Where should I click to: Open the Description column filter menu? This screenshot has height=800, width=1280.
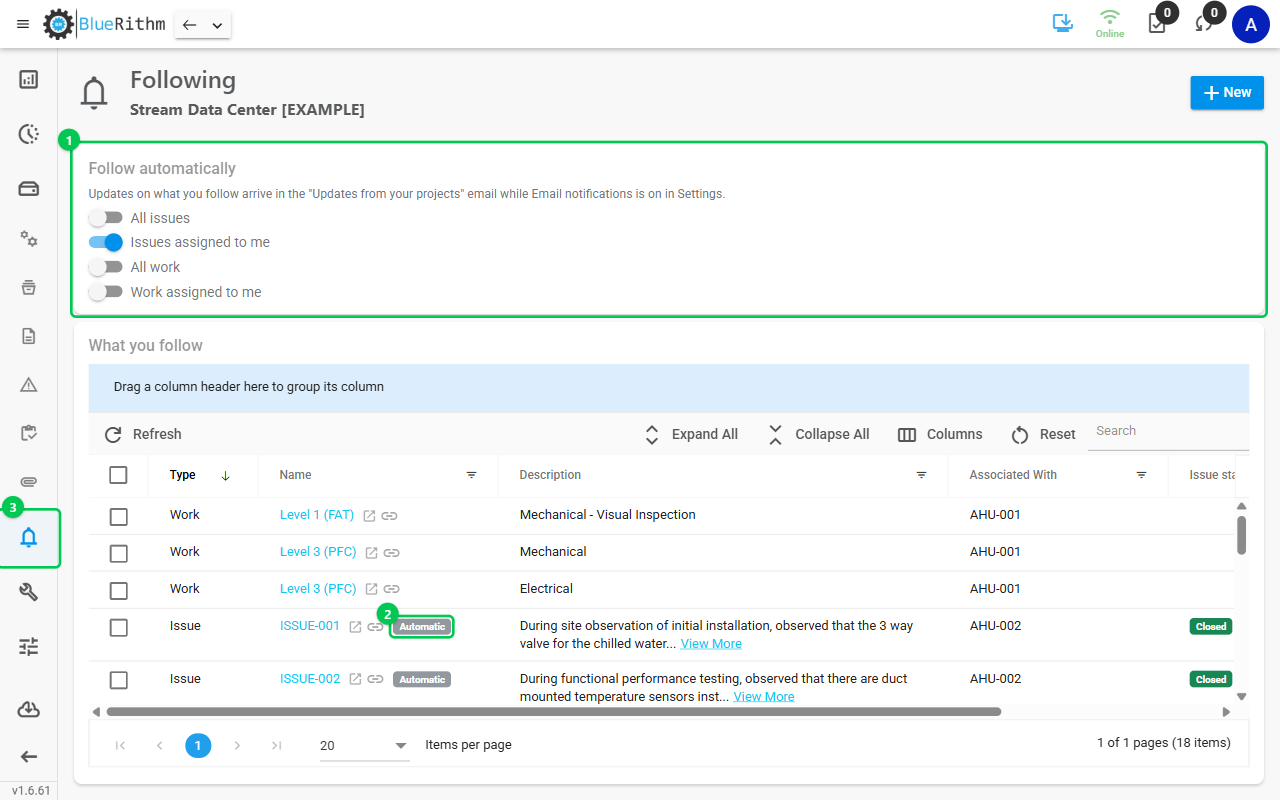tap(922, 475)
